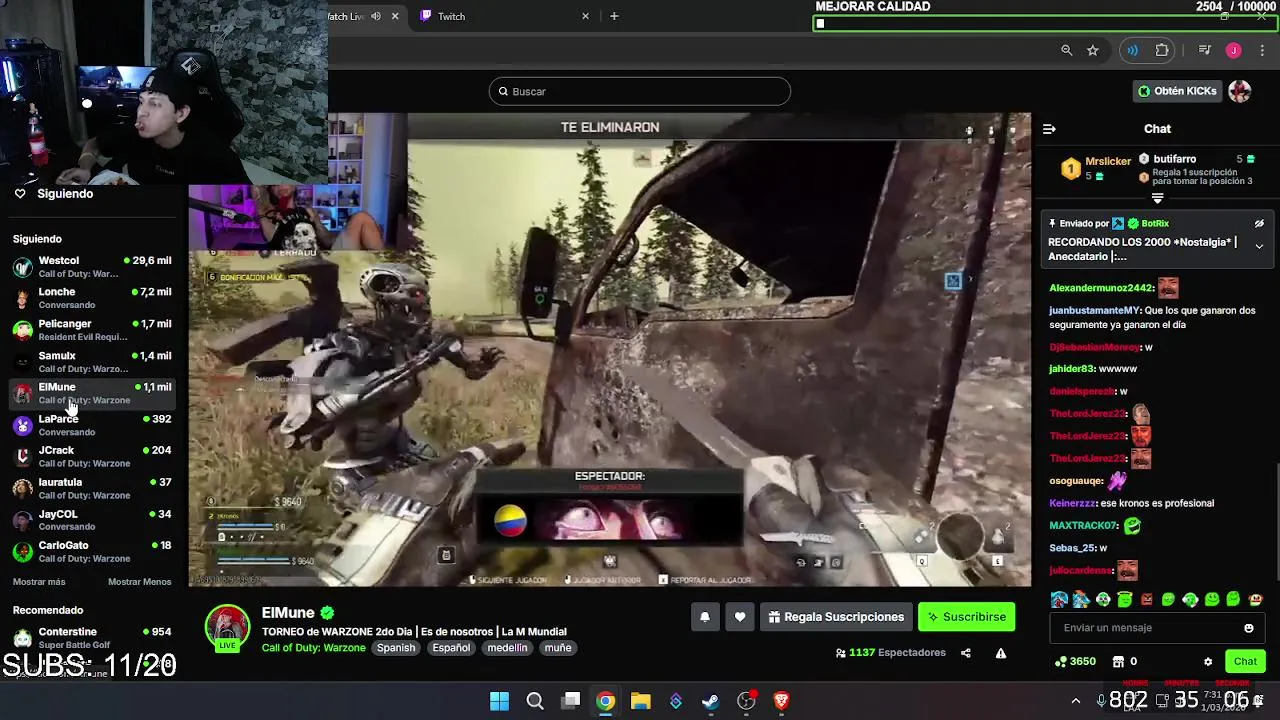Open JCrack channel in sidebar

[94, 457]
